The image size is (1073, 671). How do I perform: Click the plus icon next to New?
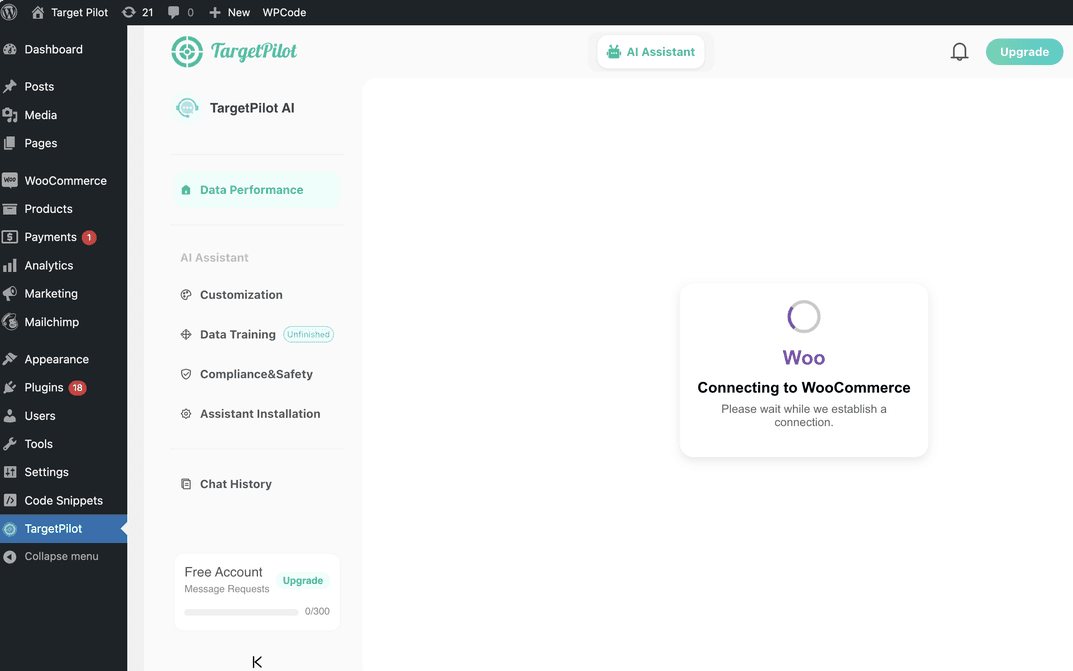pyautogui.click(x=215, y=12)
